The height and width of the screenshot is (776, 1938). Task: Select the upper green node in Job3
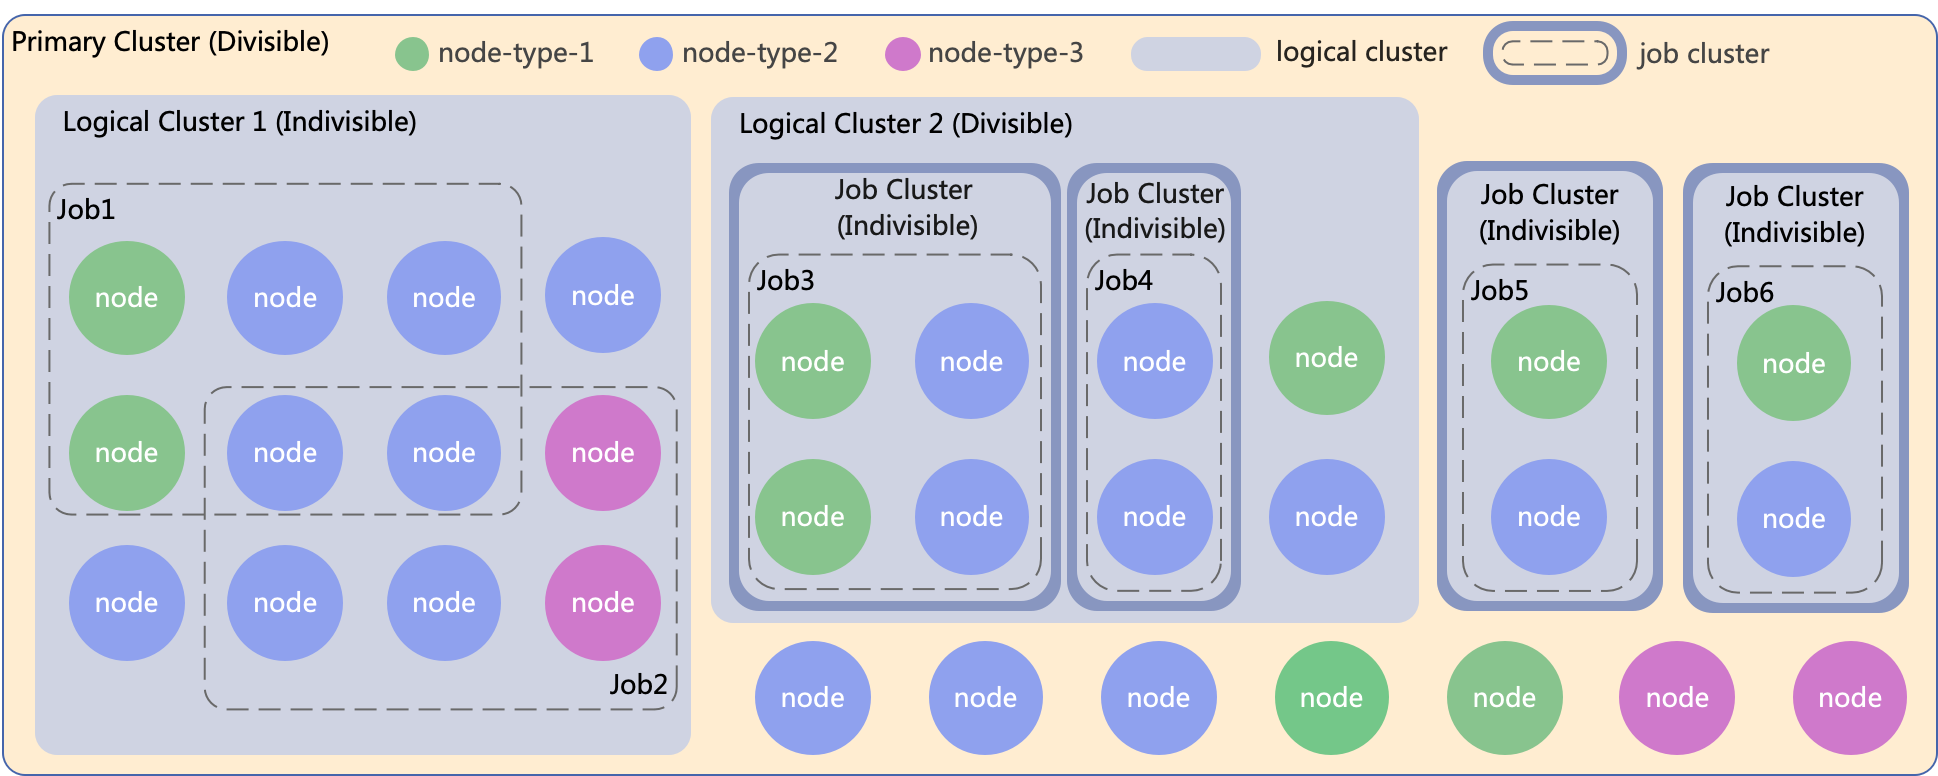813,362
